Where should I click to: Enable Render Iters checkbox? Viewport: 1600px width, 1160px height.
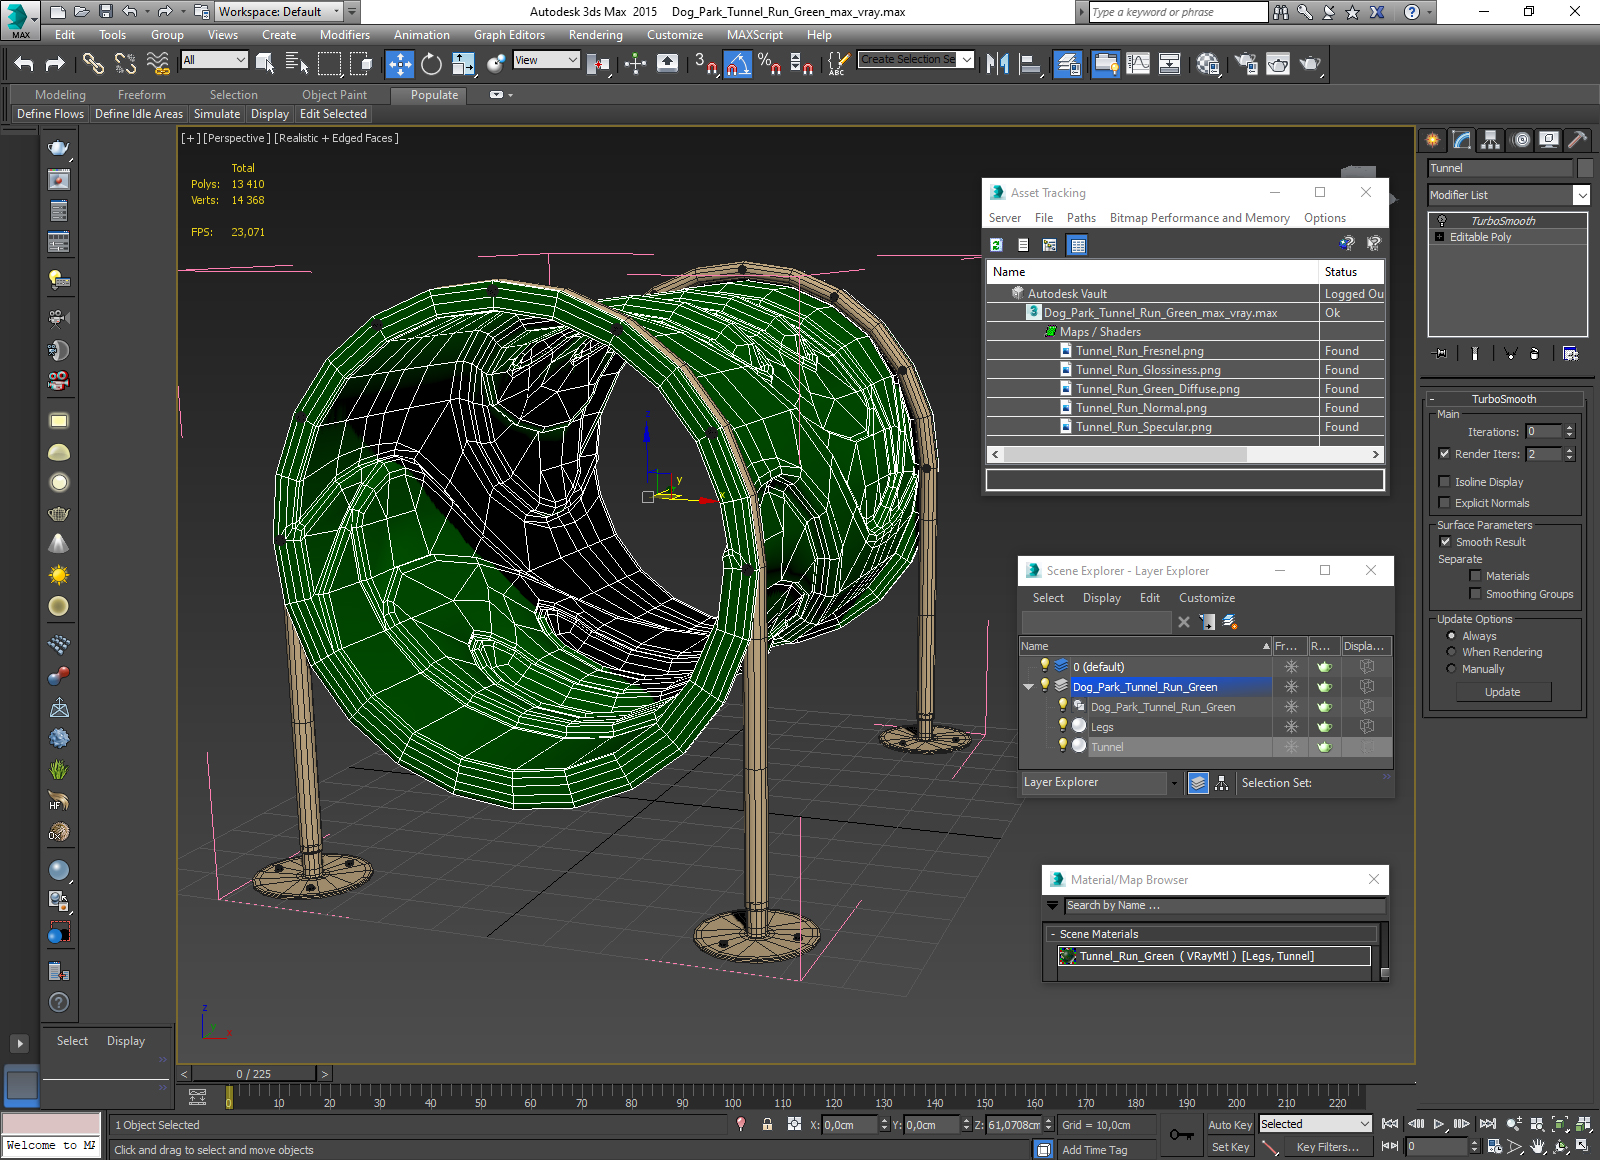click(x=1444, y=453)
